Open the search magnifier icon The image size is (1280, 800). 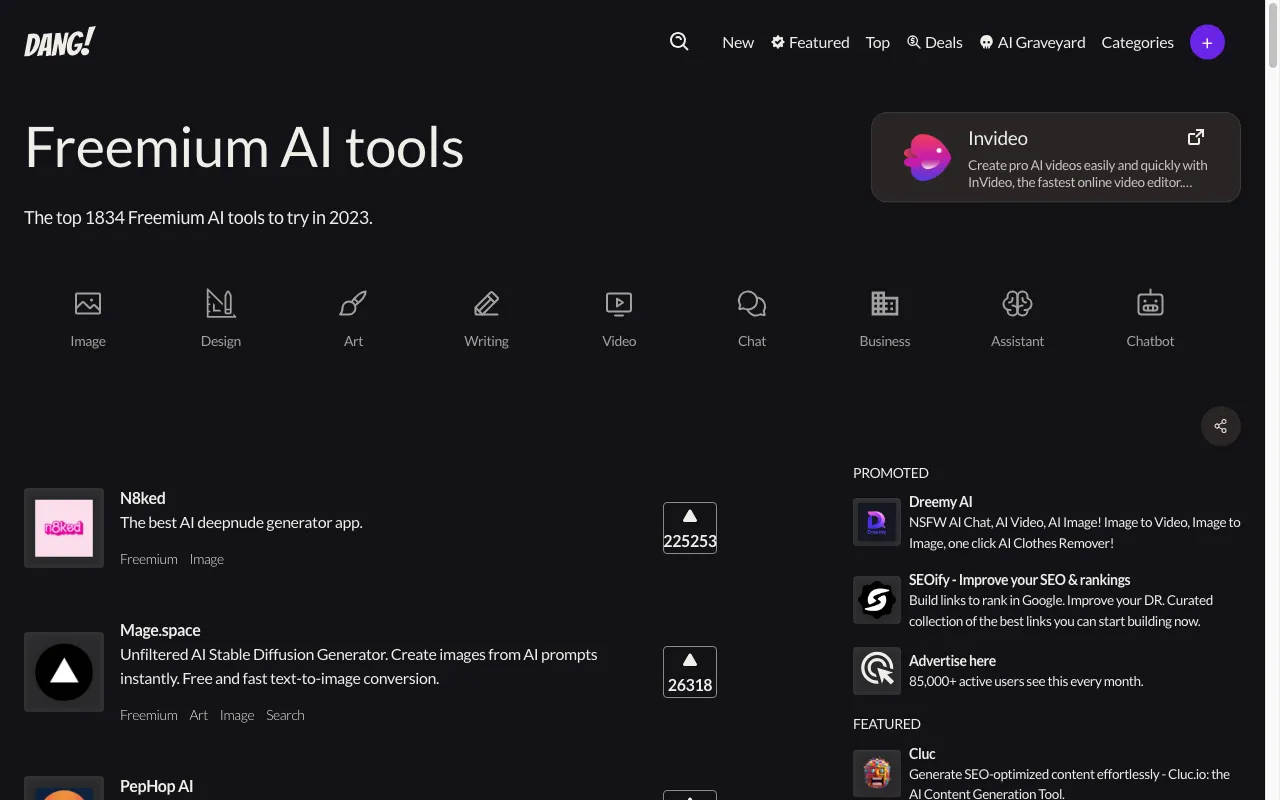coord(679,41)
